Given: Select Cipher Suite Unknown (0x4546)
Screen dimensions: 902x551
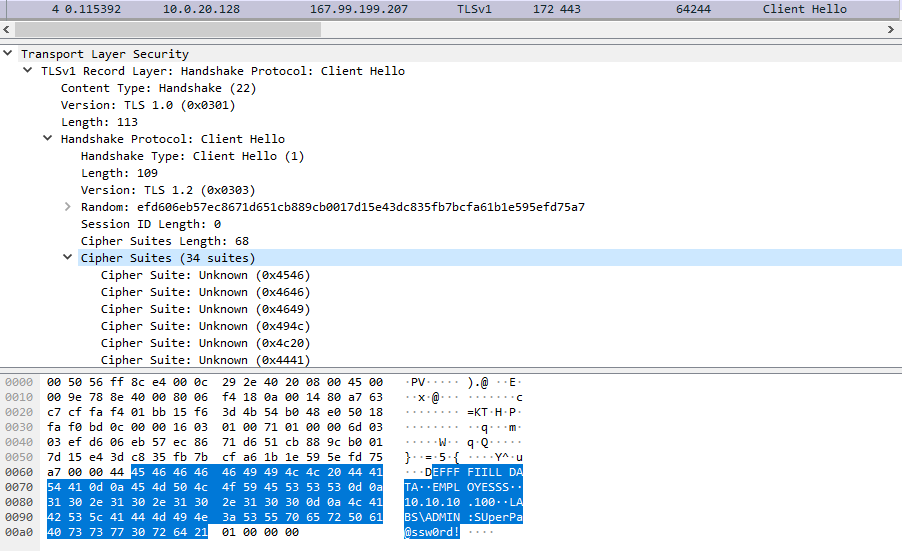Looking at the screenshot, I should [205, 275].
